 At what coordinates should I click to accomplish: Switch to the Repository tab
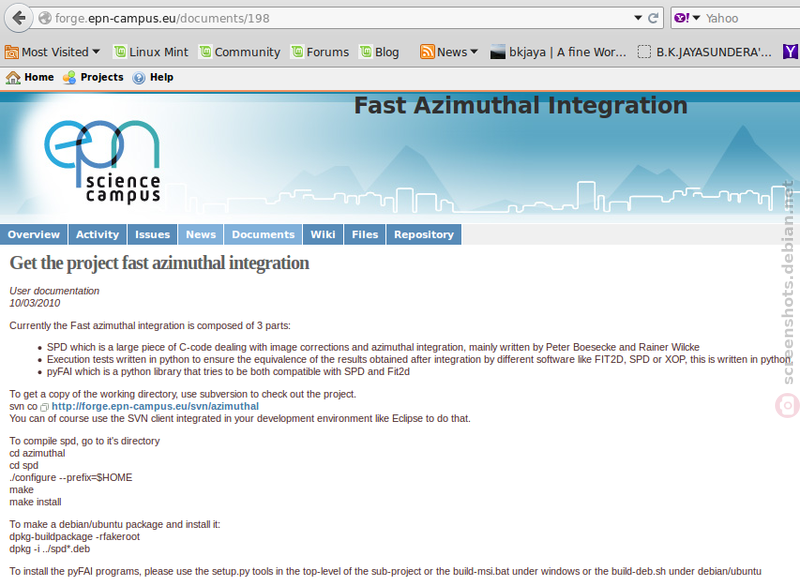(x=424, y=235)
